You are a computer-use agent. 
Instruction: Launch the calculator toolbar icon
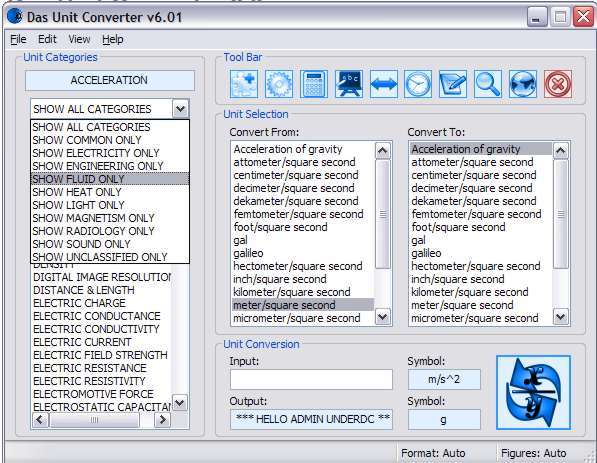point(314,84)
